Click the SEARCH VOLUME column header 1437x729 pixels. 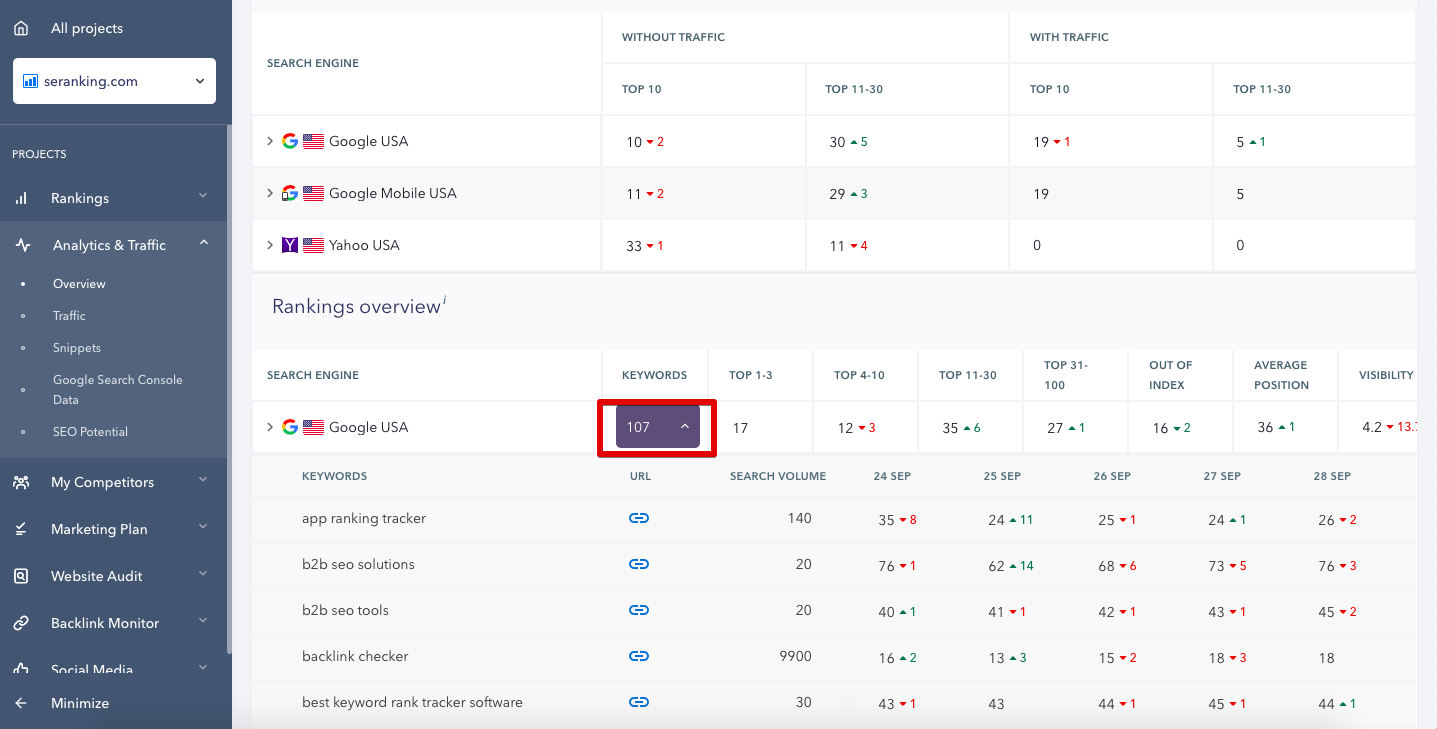(778, 476)
